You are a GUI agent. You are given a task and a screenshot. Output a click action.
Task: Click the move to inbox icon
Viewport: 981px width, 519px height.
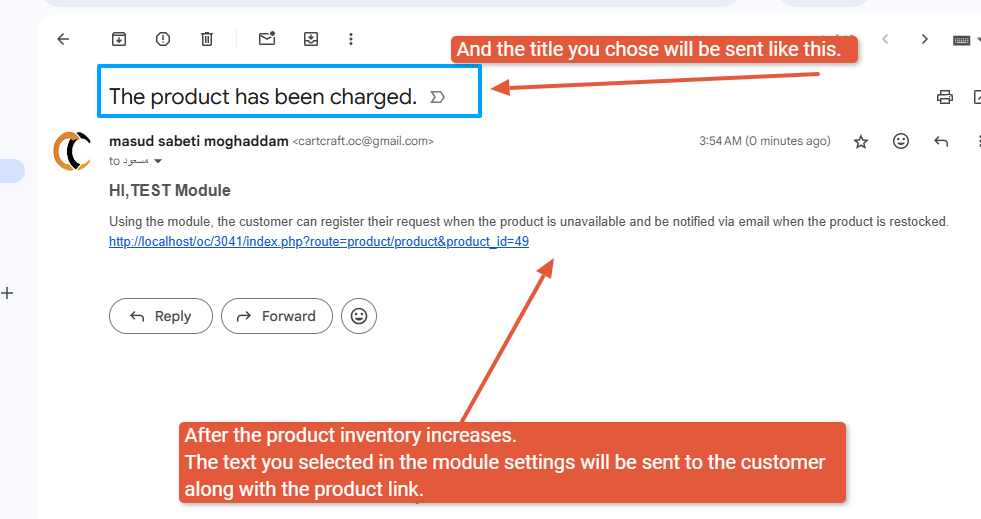tap(311, 39)
